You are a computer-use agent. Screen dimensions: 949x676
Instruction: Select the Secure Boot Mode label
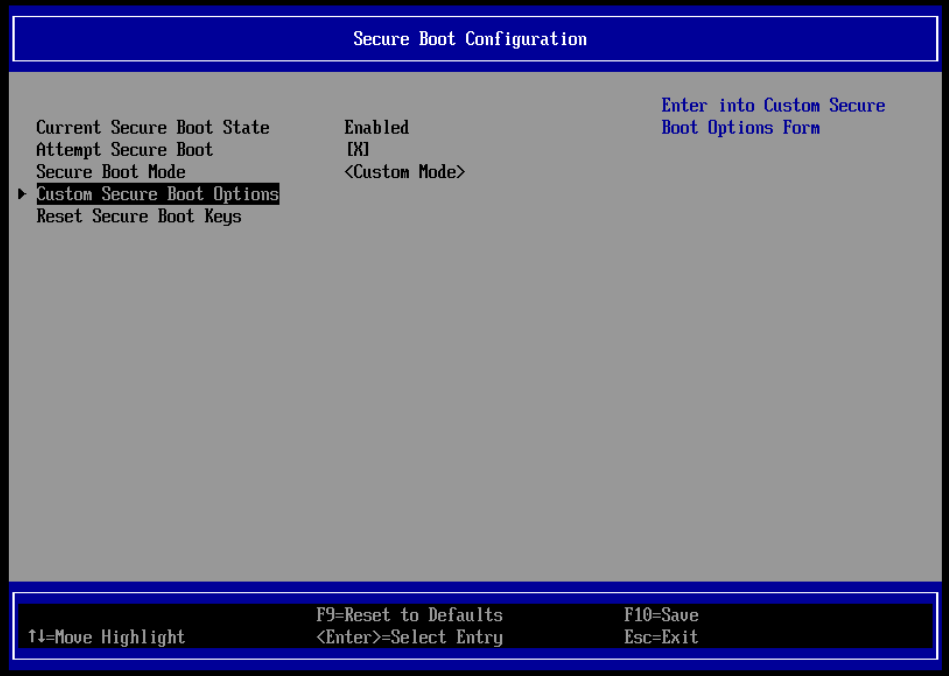pyautogui.click(x=110, y=172)
